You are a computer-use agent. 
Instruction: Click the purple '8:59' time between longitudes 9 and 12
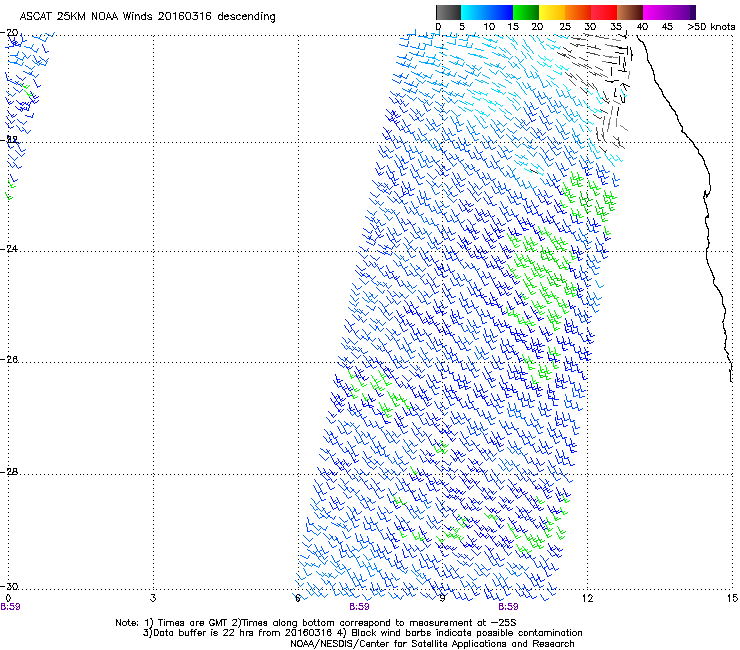click(508, 607)
